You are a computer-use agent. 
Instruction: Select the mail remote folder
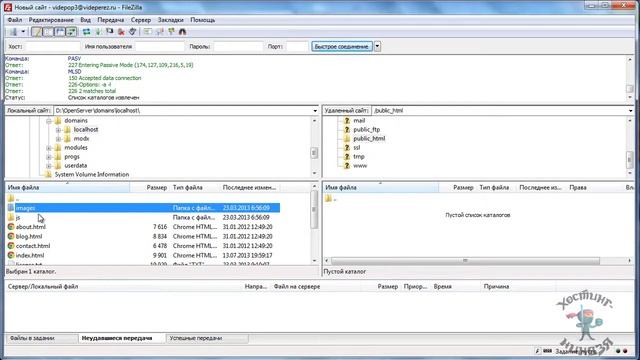[359, 120]
